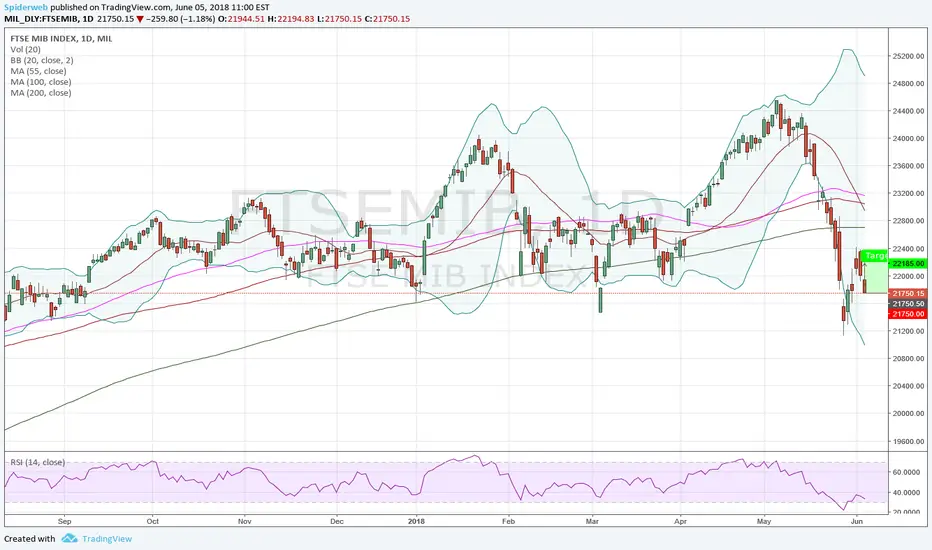Click the 20800.00 price axis label
932x550 pixels.
(x=908, y=359)
